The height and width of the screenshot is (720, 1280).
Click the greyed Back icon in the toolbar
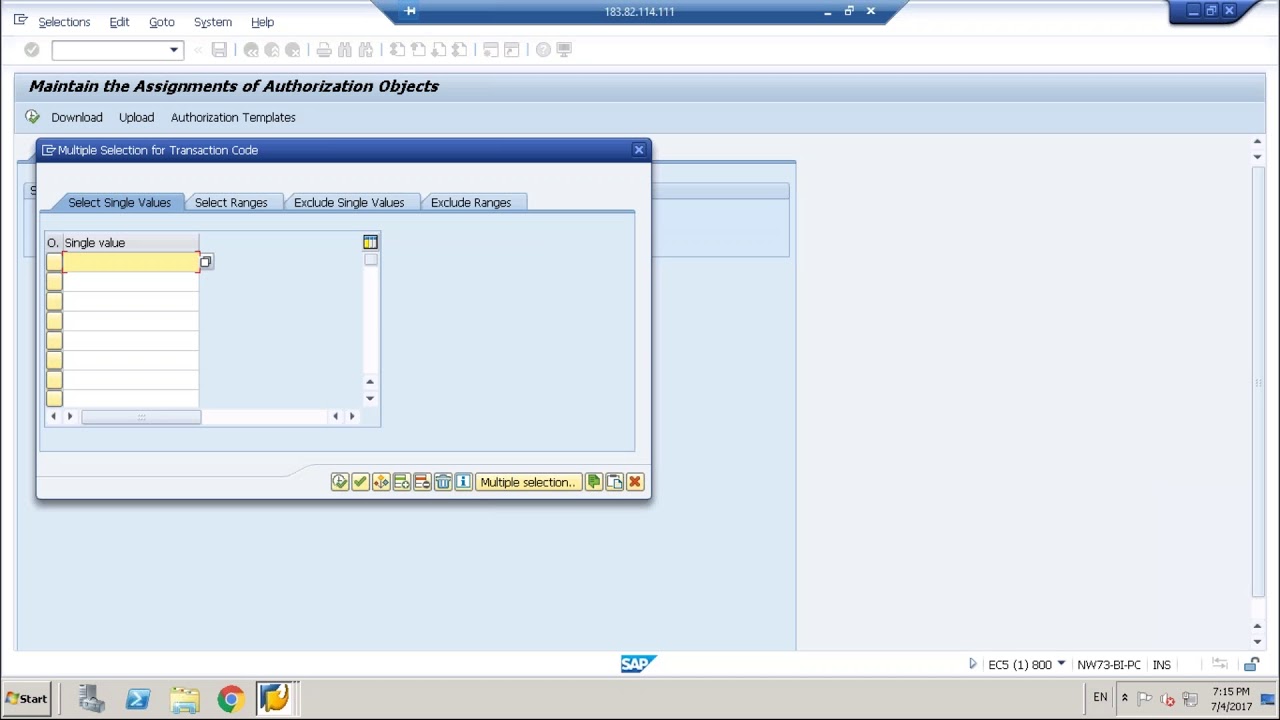[x=251, y=50]
